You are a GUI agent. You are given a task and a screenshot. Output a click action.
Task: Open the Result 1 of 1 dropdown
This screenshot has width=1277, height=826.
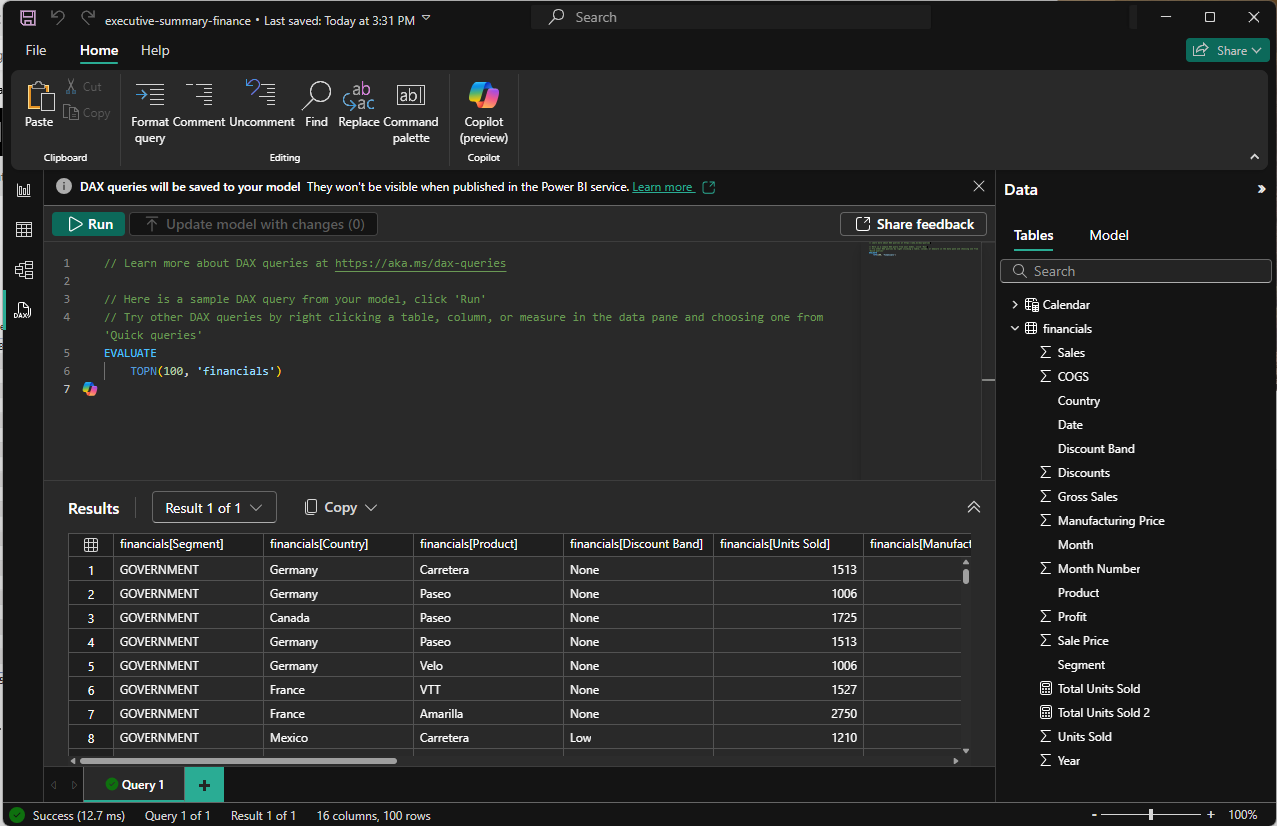(214, 508)
